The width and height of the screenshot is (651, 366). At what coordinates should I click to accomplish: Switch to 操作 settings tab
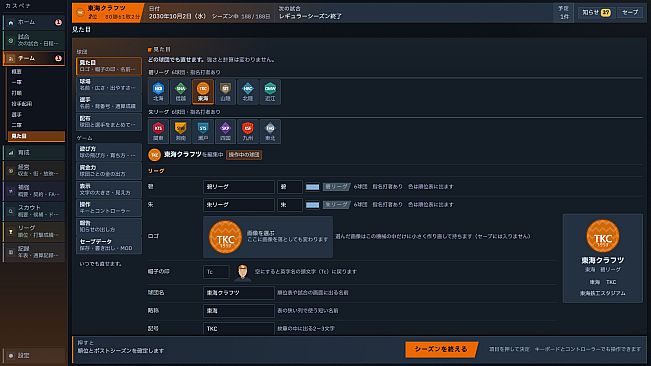coord(109,207)
